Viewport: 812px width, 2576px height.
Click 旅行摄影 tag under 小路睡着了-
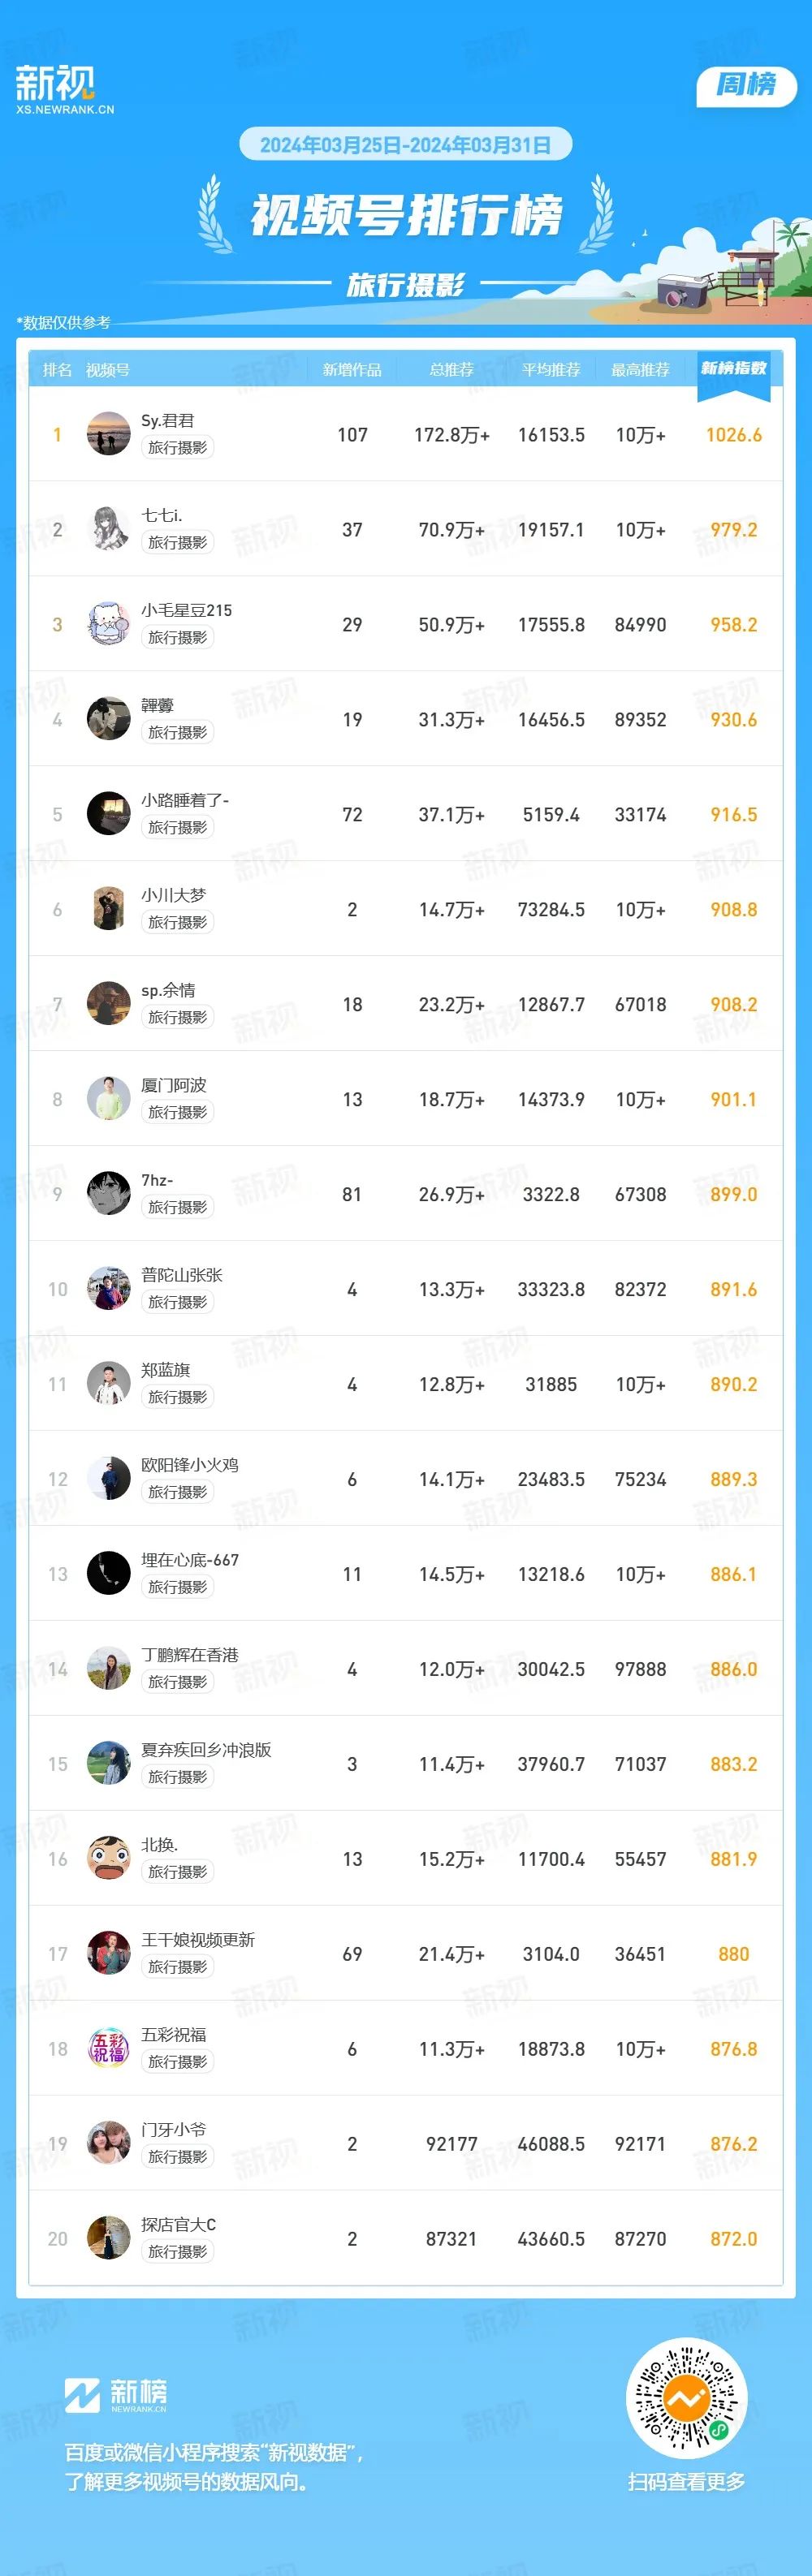[x=178, y=827]
